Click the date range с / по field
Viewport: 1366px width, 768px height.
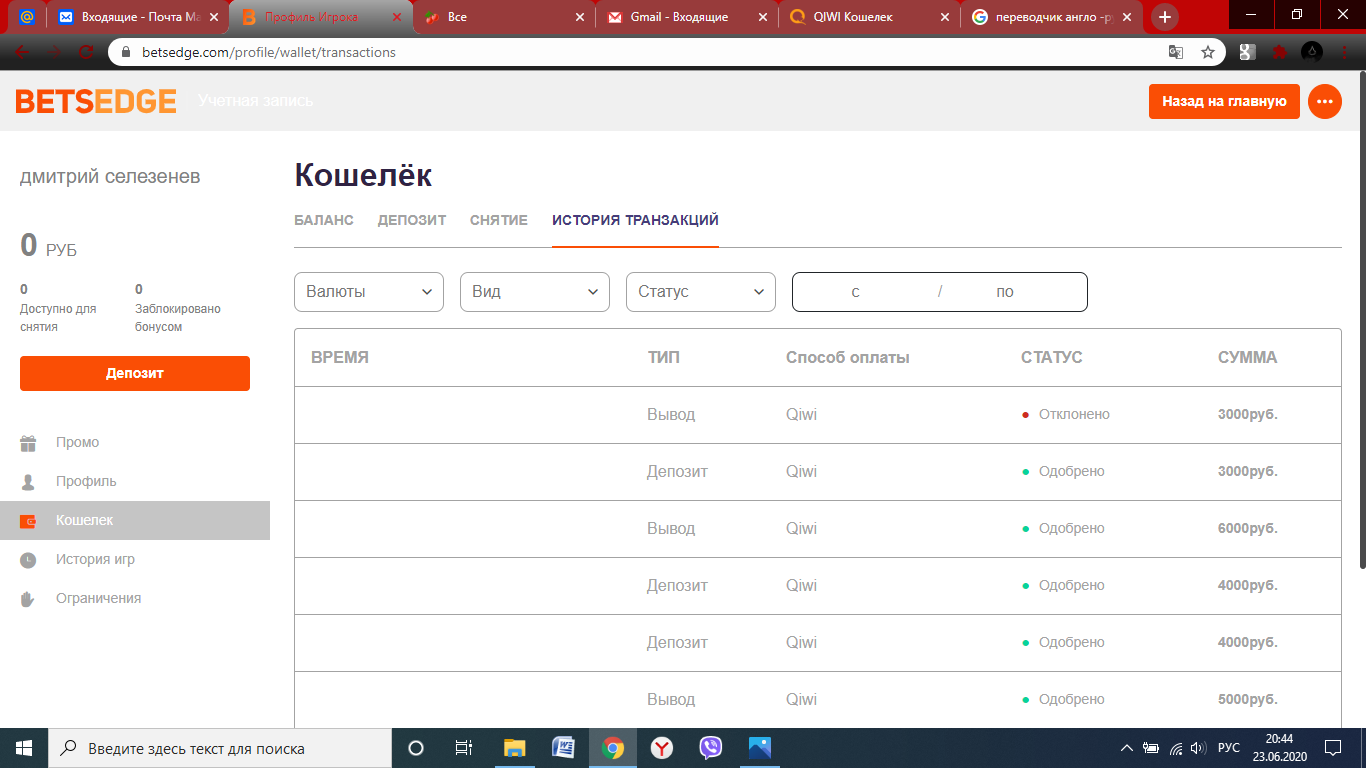tap(939, 292)
